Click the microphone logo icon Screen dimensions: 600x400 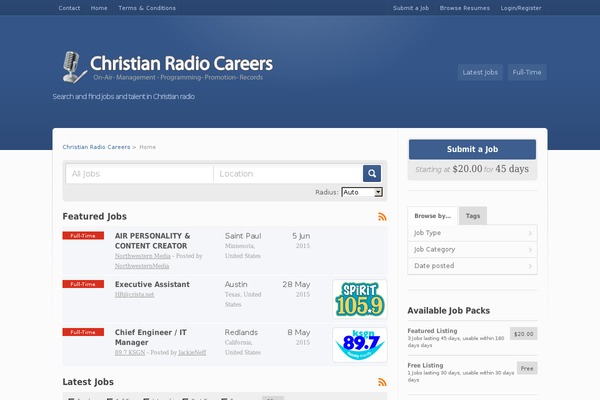(74, 67)
